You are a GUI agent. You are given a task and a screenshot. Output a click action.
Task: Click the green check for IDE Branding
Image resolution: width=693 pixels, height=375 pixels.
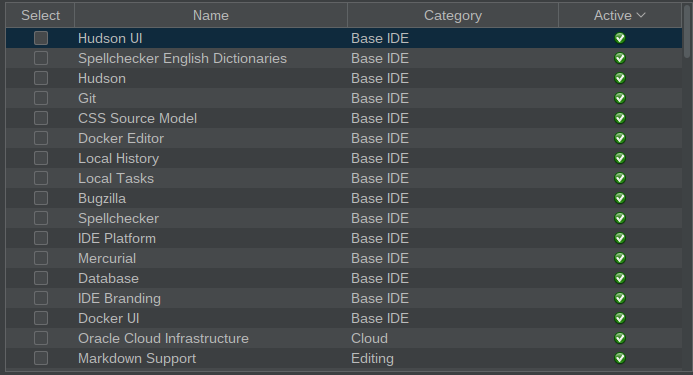point(620,298)
